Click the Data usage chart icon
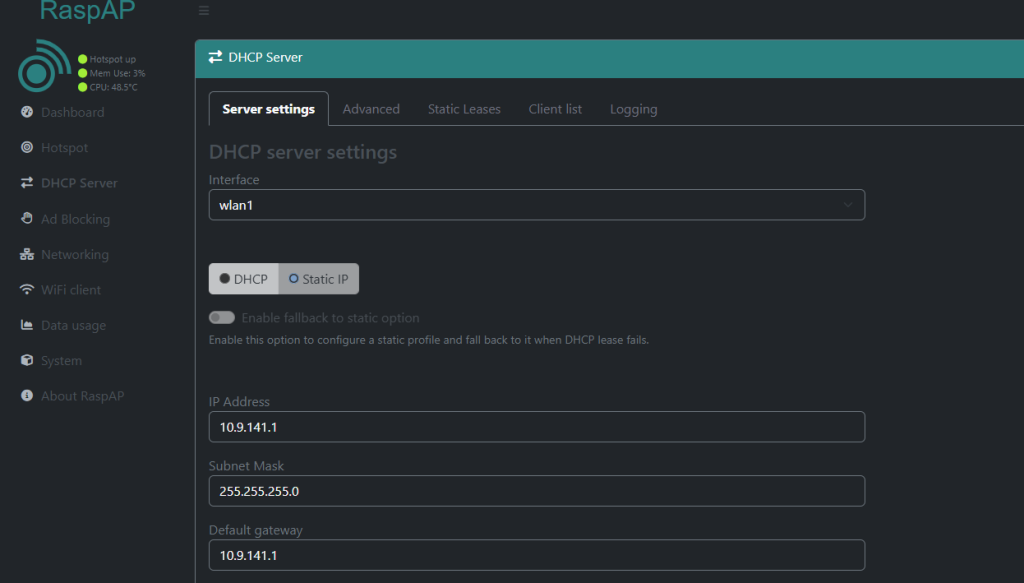This screenshot has height=583, width=1024. (27, 326)
